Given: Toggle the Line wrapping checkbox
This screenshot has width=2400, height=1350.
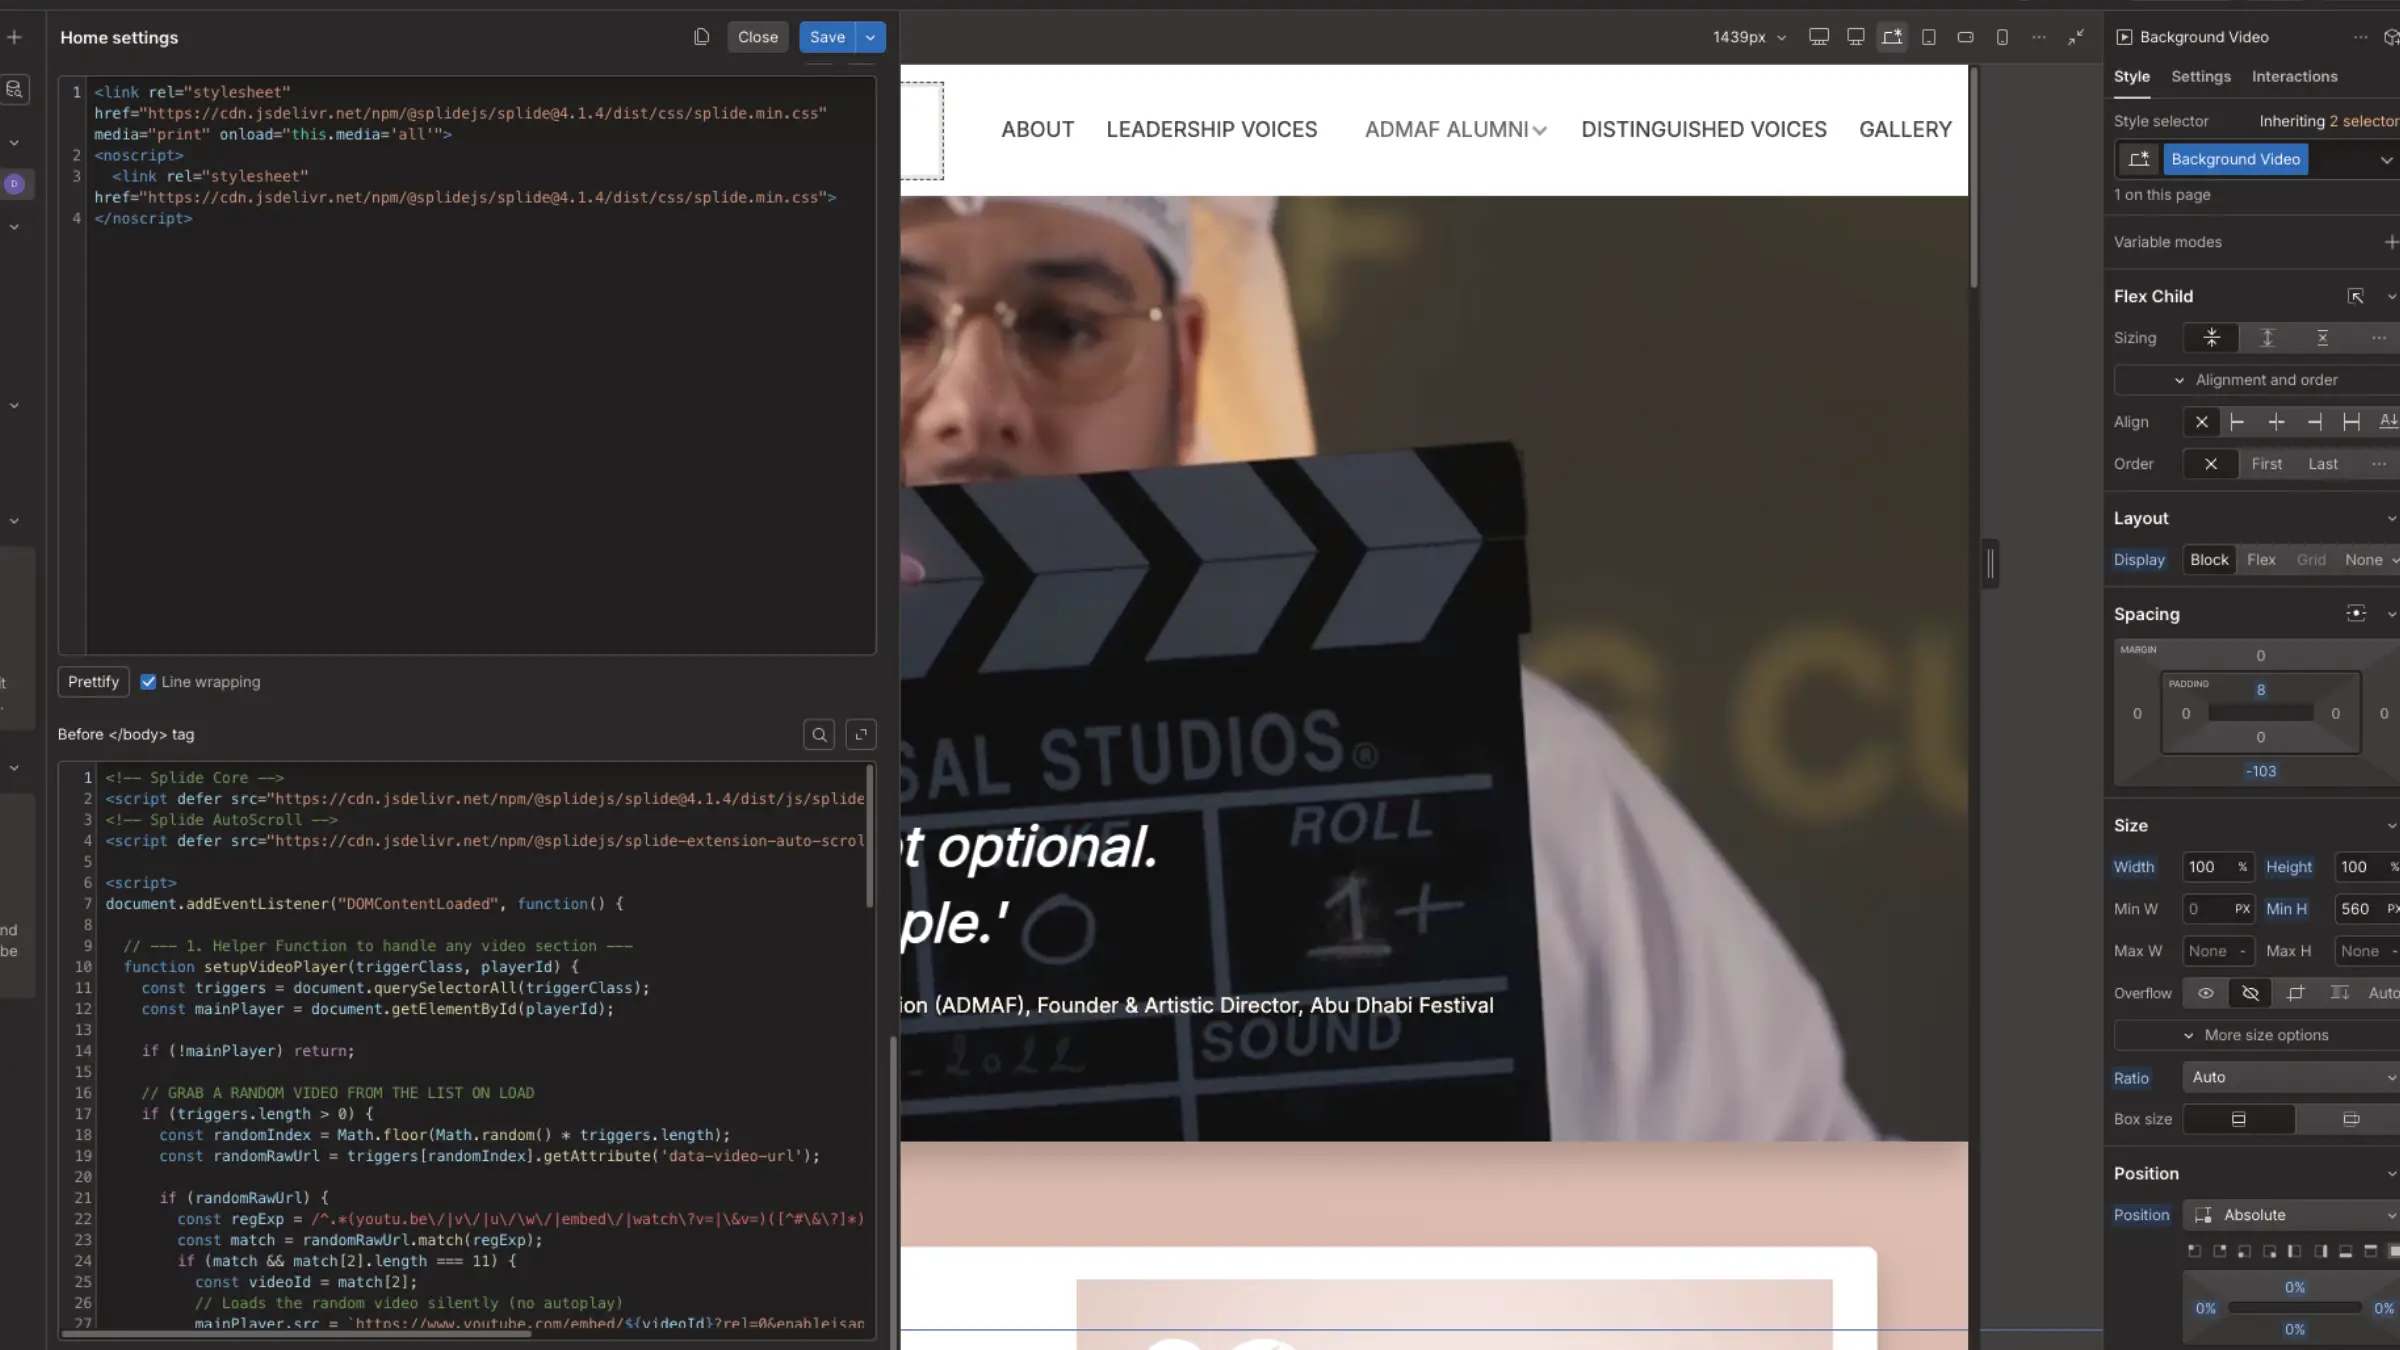Looking at the screenshot, I should click(x=148, y=682).
